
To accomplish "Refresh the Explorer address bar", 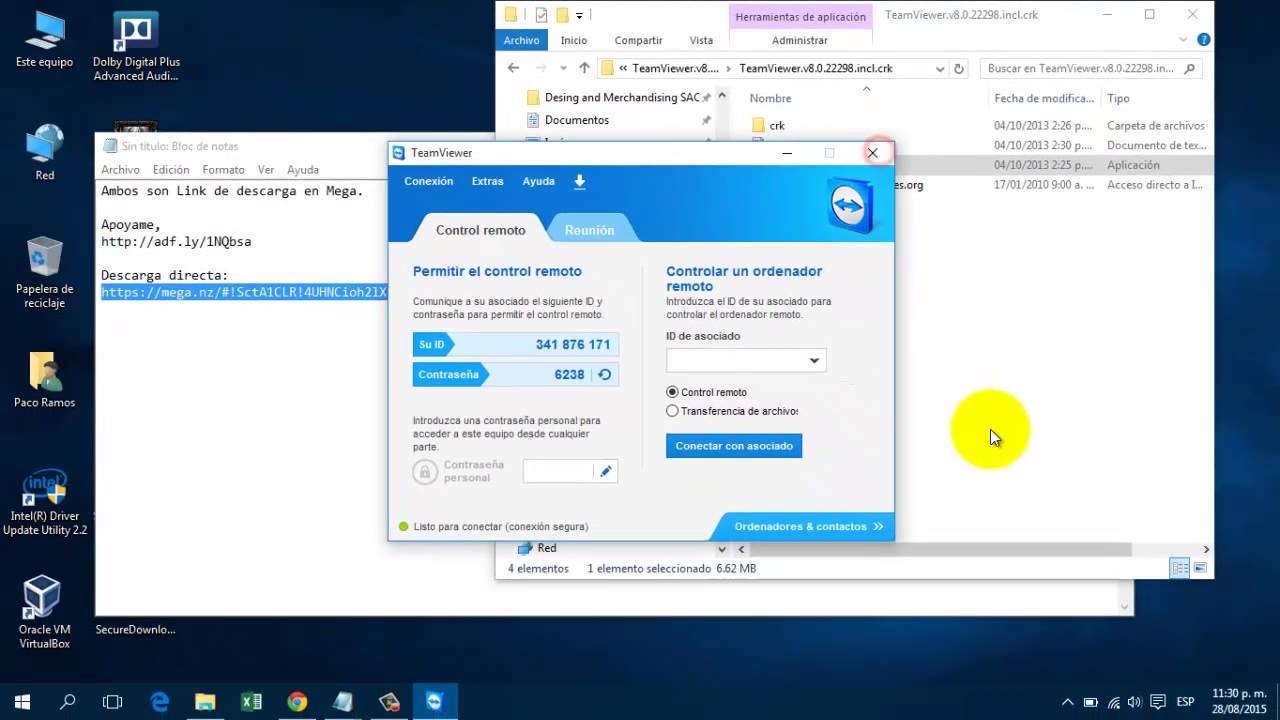I will click(959, 68).
